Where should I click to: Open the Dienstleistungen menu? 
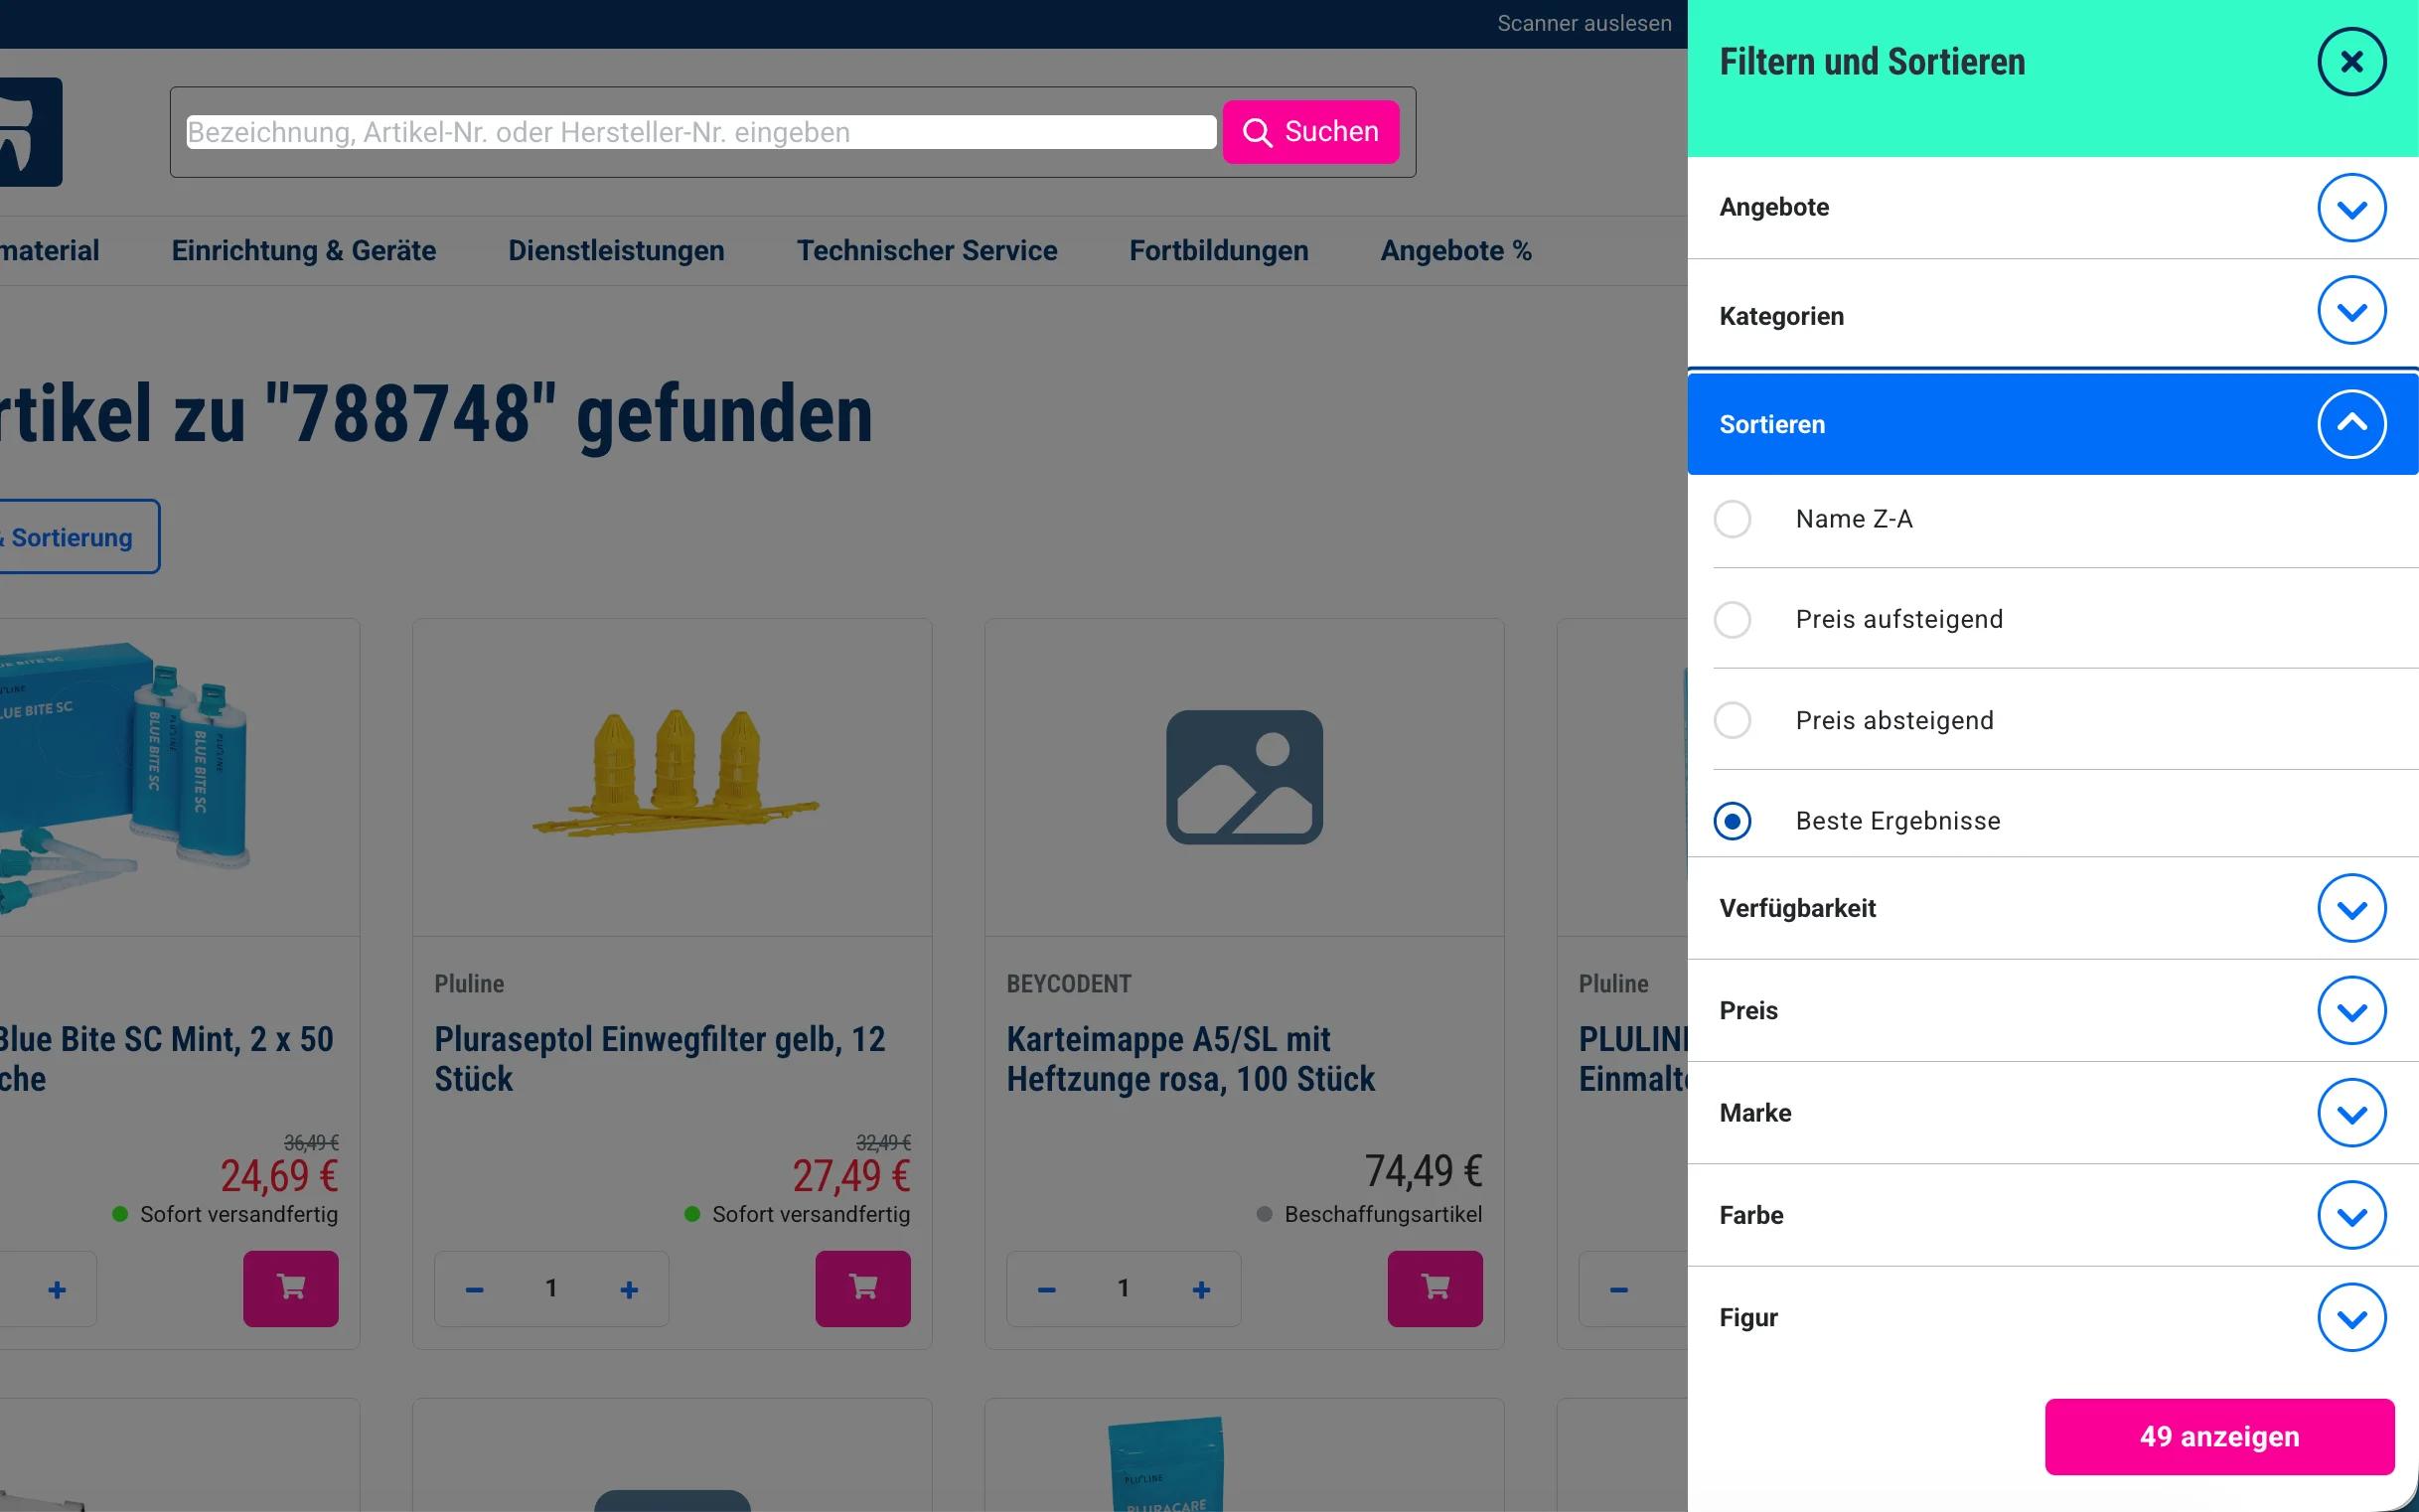point(616,251)
